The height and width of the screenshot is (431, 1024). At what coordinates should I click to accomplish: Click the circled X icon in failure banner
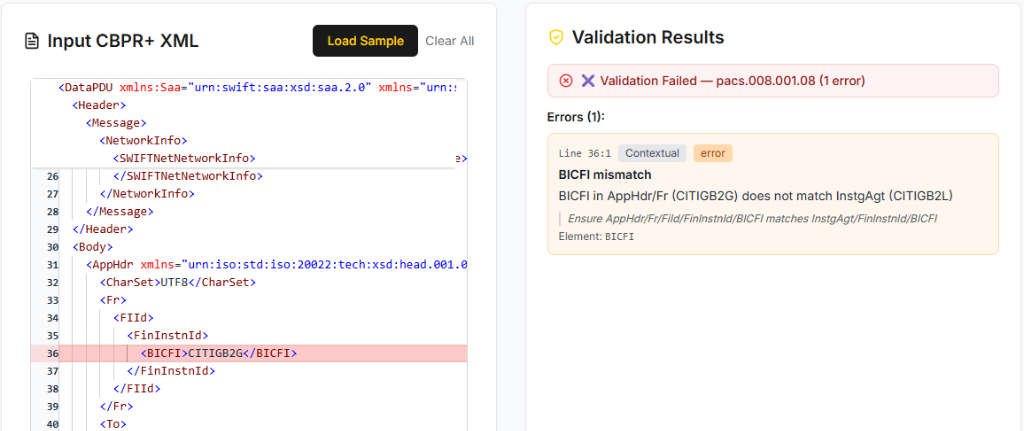click(x=566, y=80)
